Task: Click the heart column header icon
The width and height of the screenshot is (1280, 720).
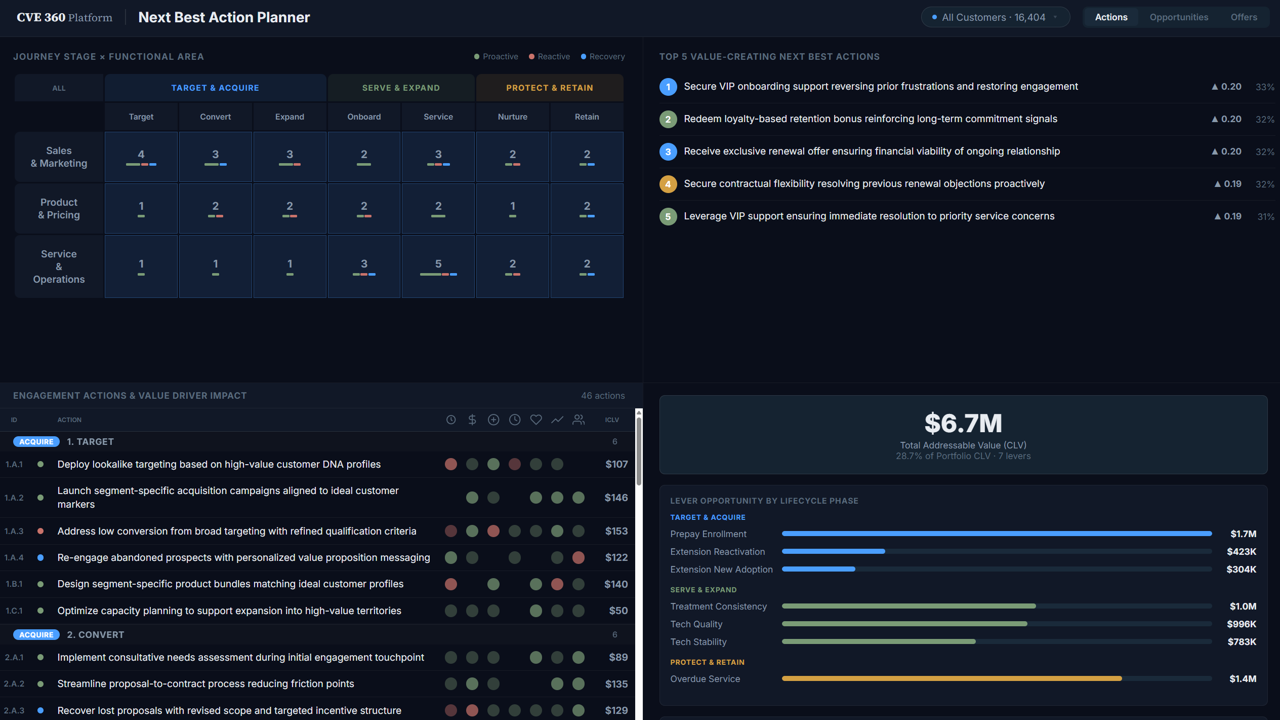Action: [536, 420]
